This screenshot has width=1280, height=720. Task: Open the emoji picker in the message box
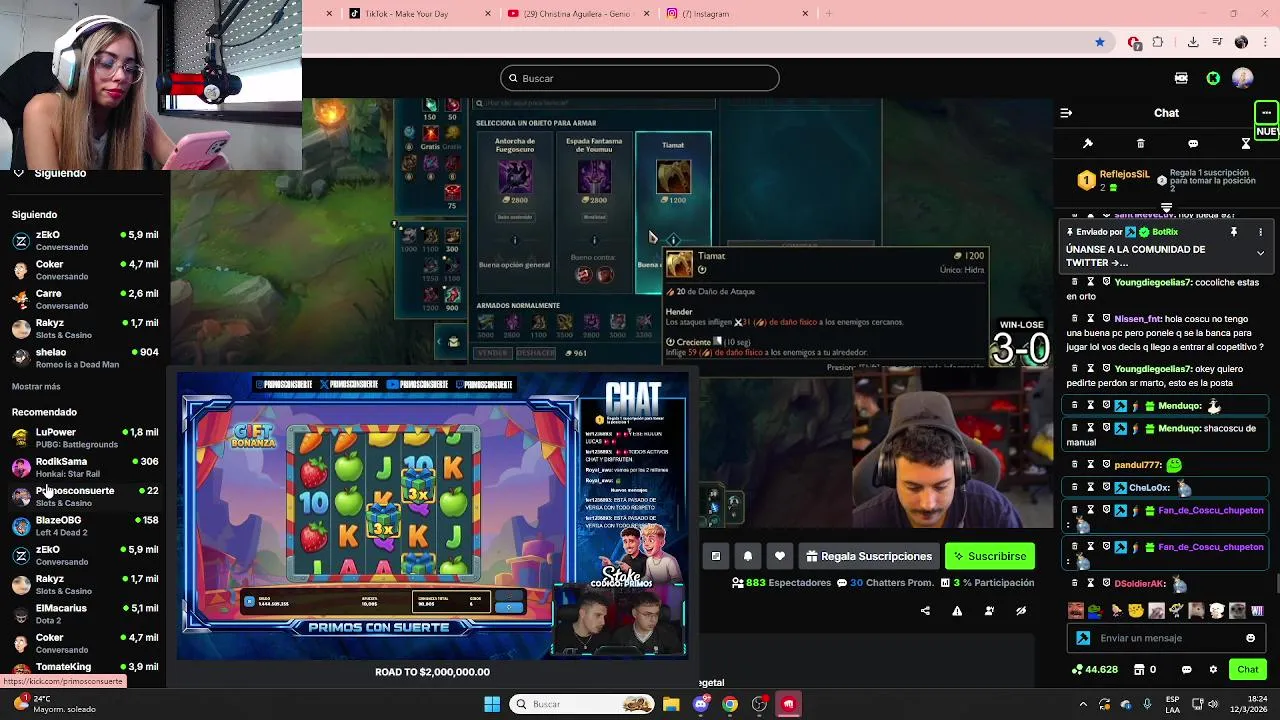(1250, 638)
